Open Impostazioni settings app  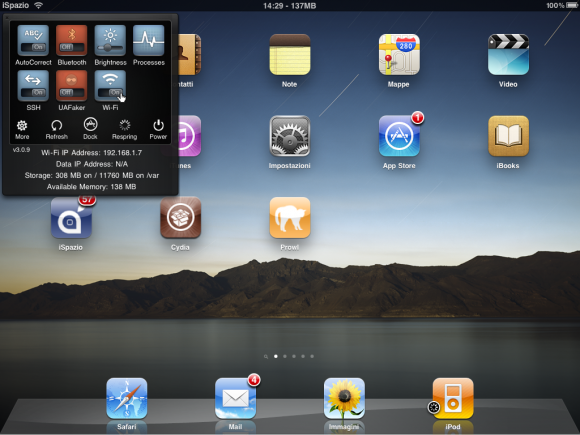[290, 136]
